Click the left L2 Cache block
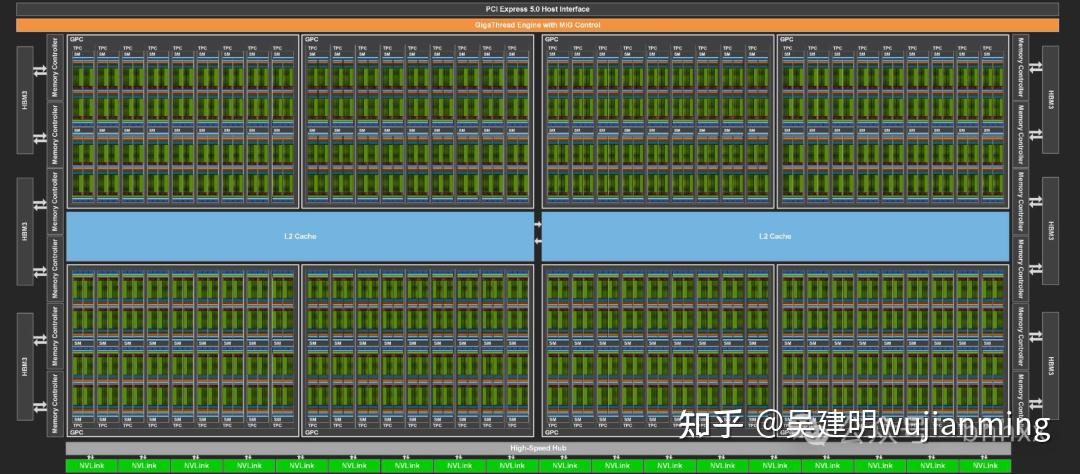Viewport: 1080px width, 474px height. click(300, 236)
